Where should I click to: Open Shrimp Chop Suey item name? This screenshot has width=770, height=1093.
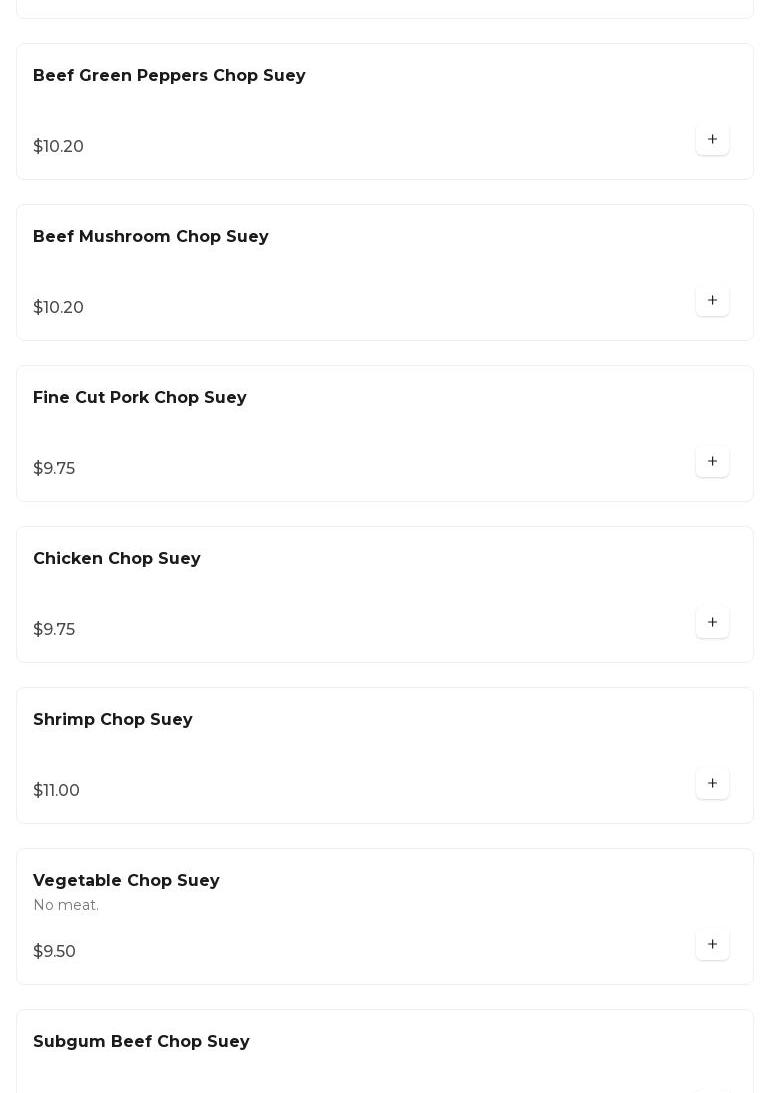(113, 720)
